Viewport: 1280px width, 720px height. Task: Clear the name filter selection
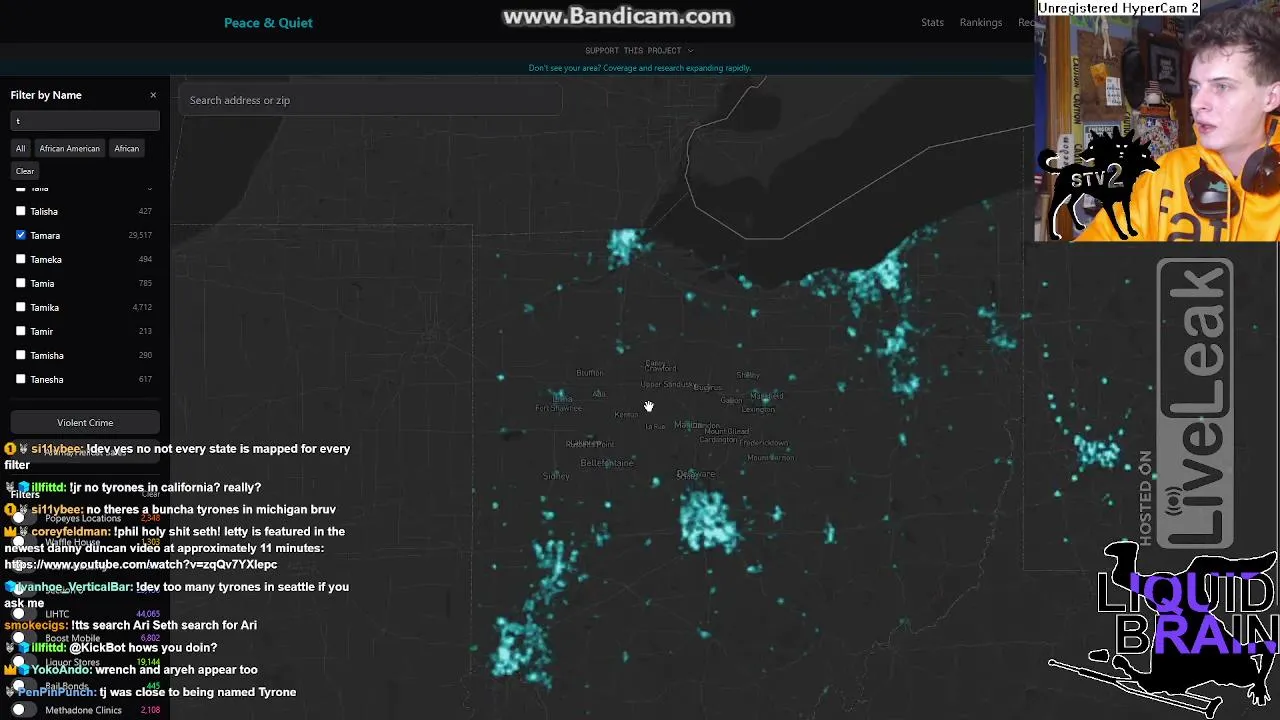point(25,171)
